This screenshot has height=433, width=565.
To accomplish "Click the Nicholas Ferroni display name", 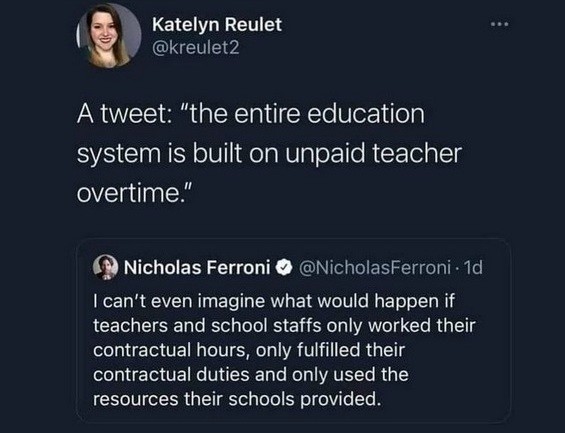I will pos(197,267).
